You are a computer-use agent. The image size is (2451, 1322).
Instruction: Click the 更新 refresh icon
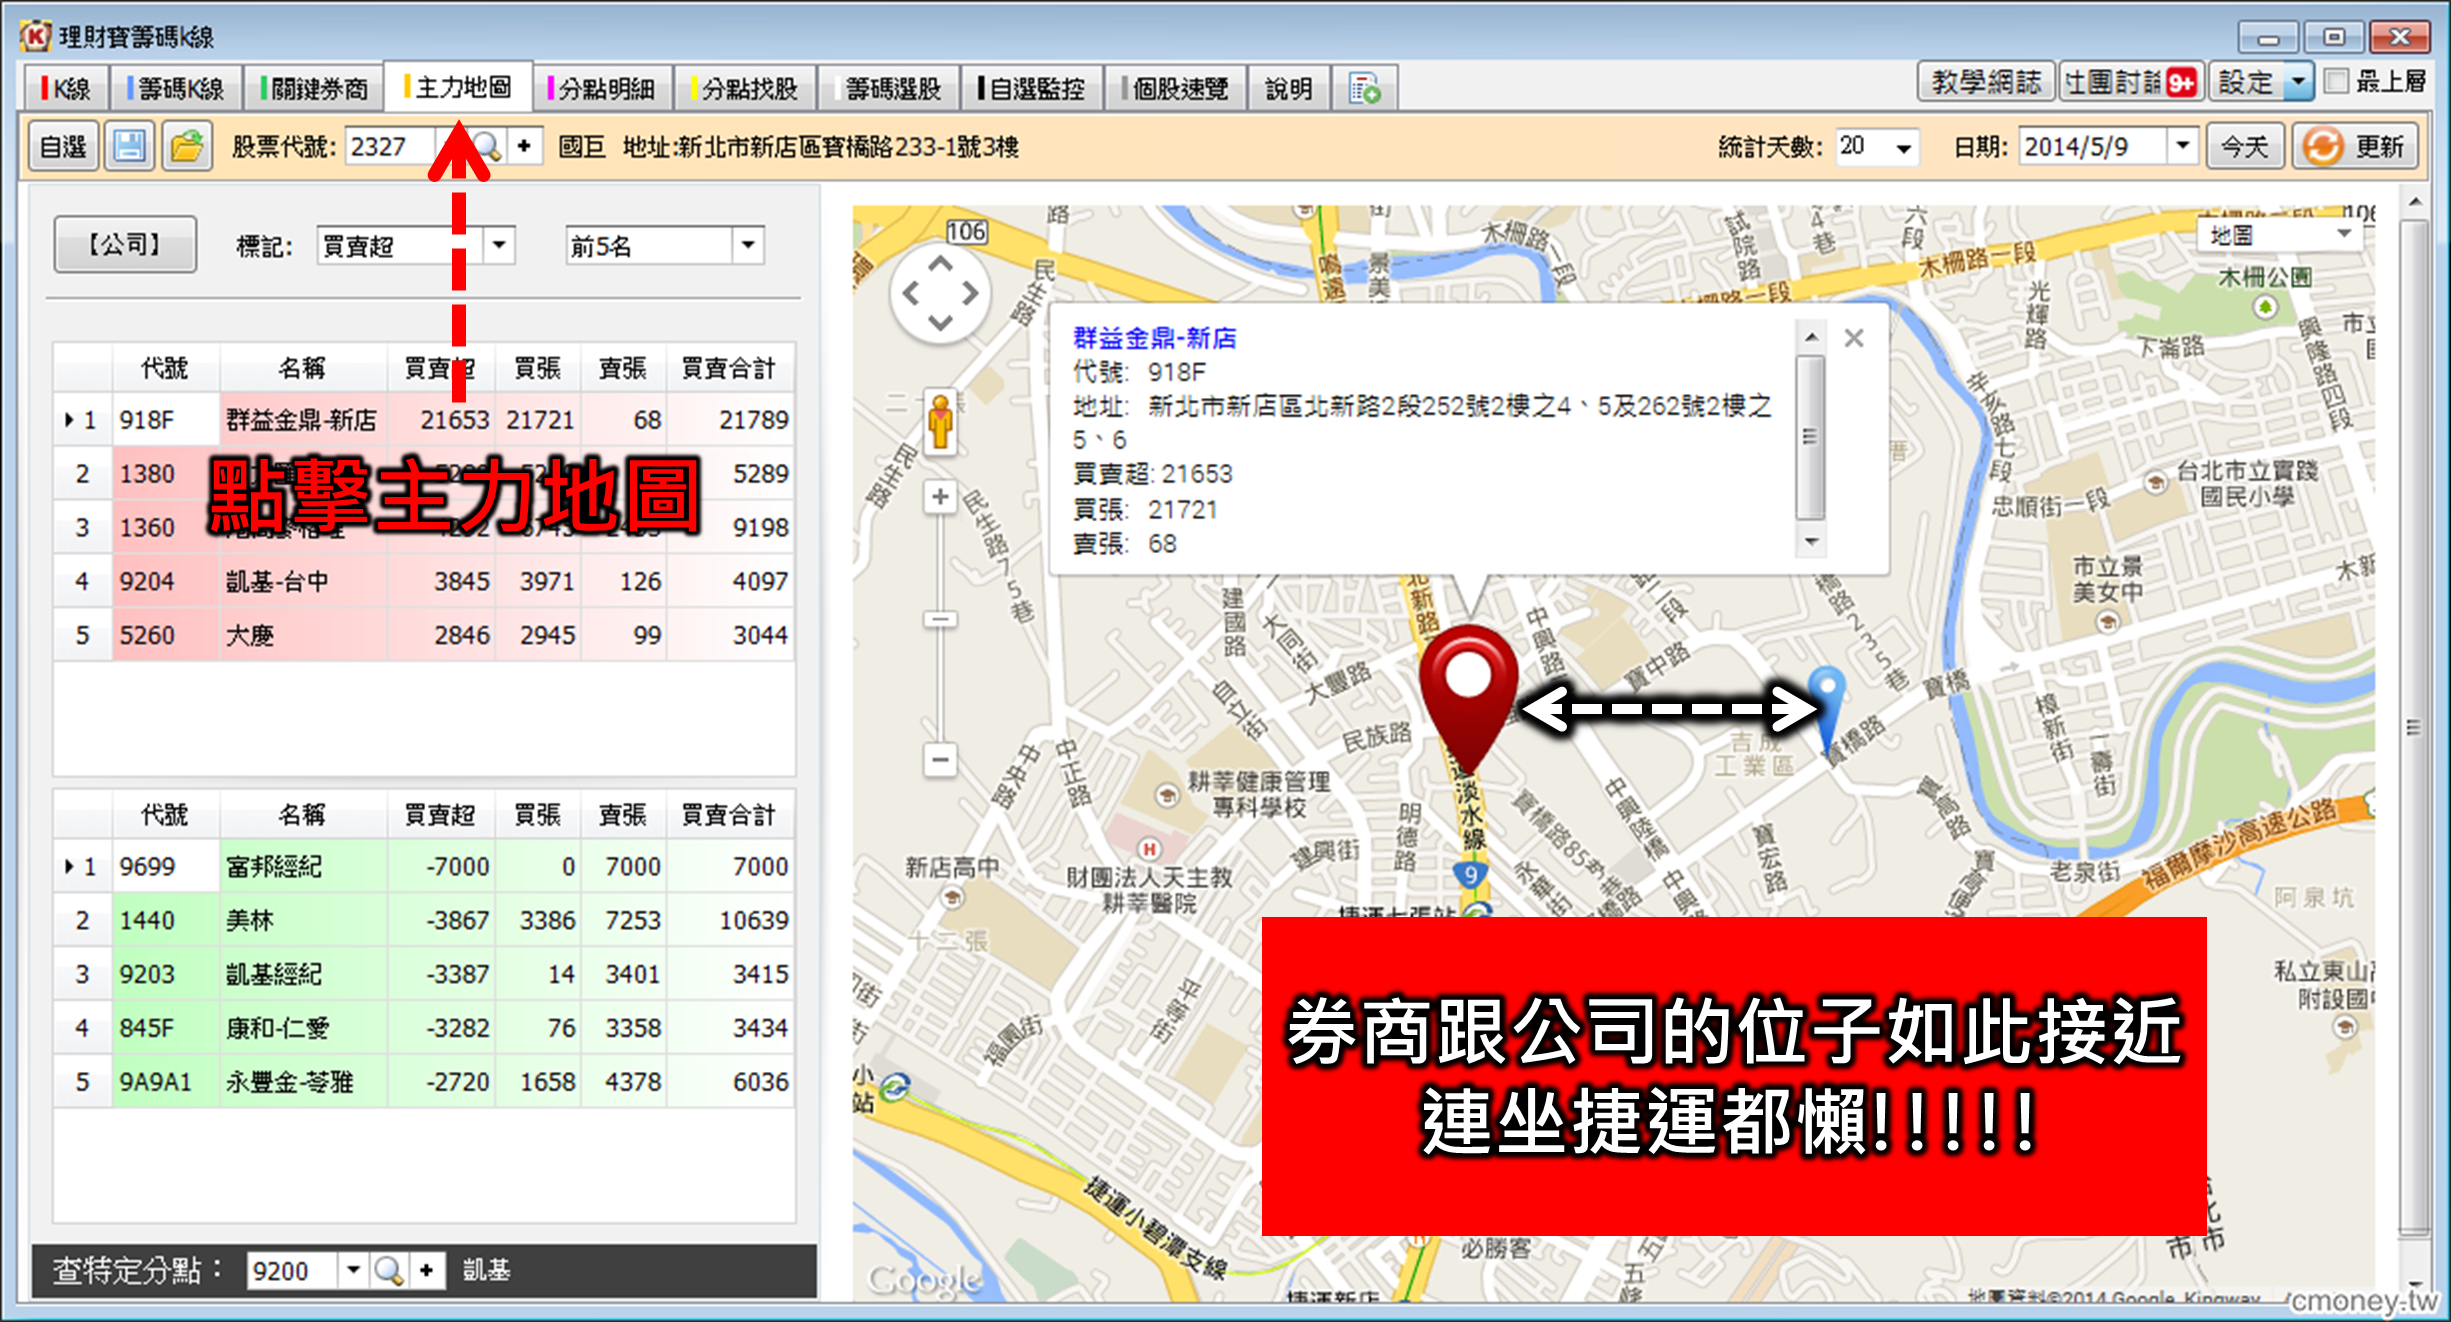2322,146
